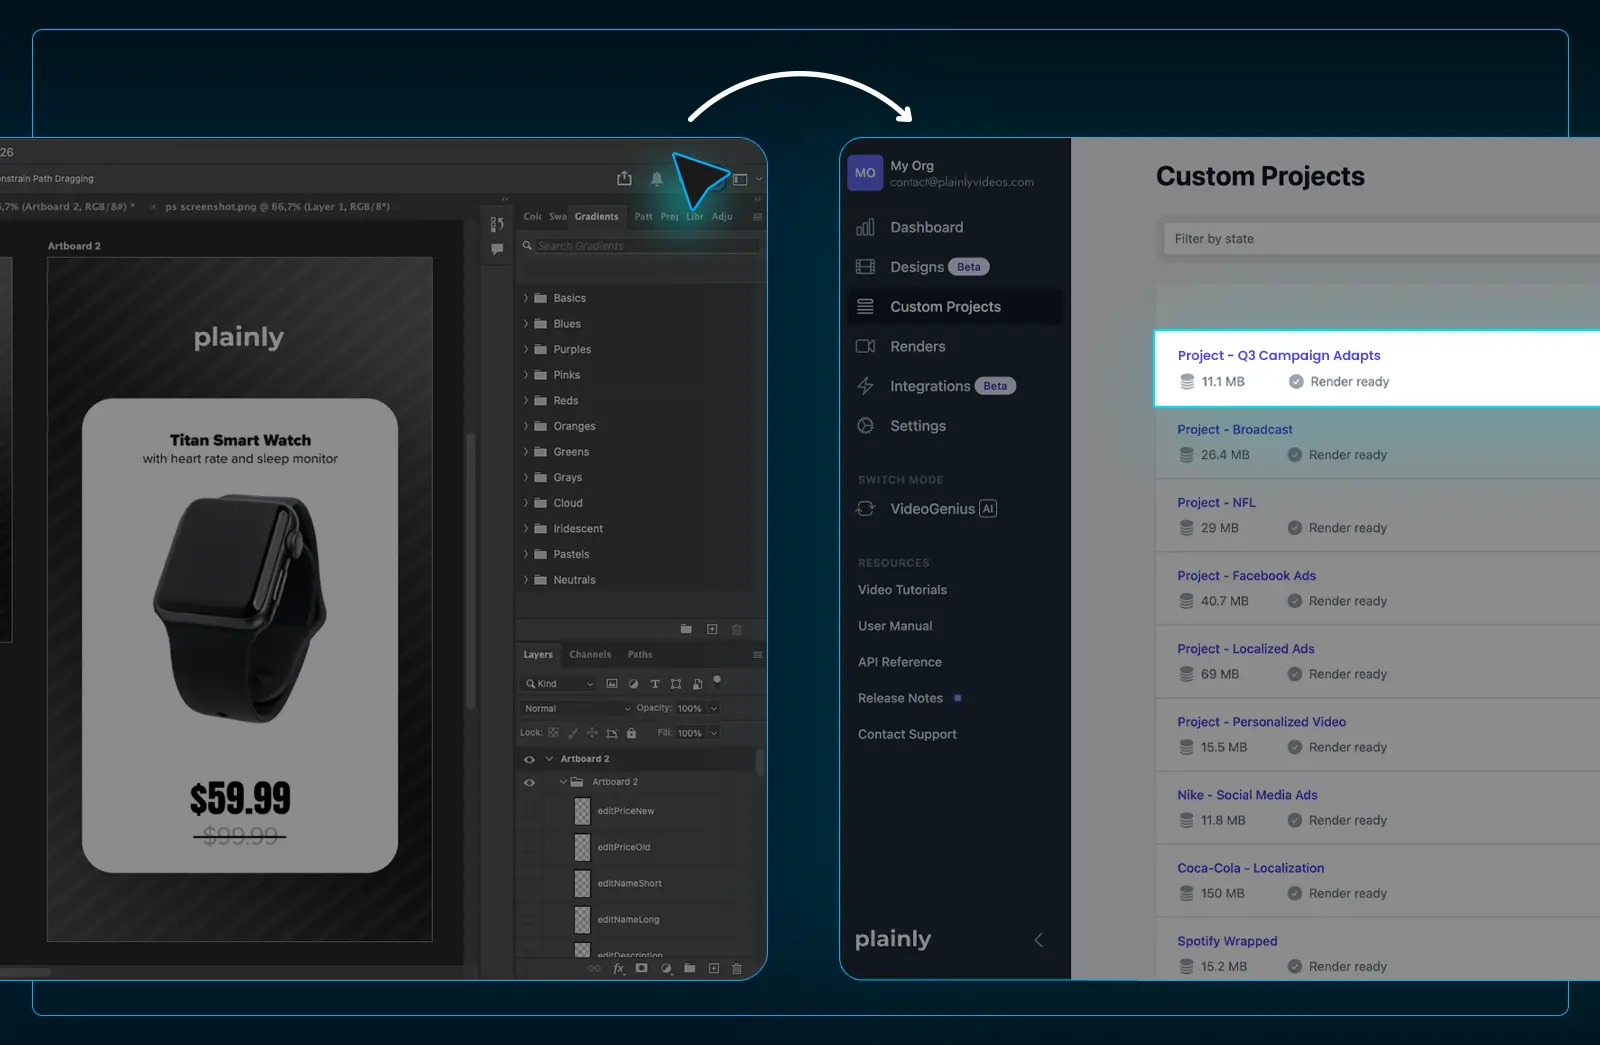
Task: Select the Gradients panel tab
Action: [x=596, y=216]
